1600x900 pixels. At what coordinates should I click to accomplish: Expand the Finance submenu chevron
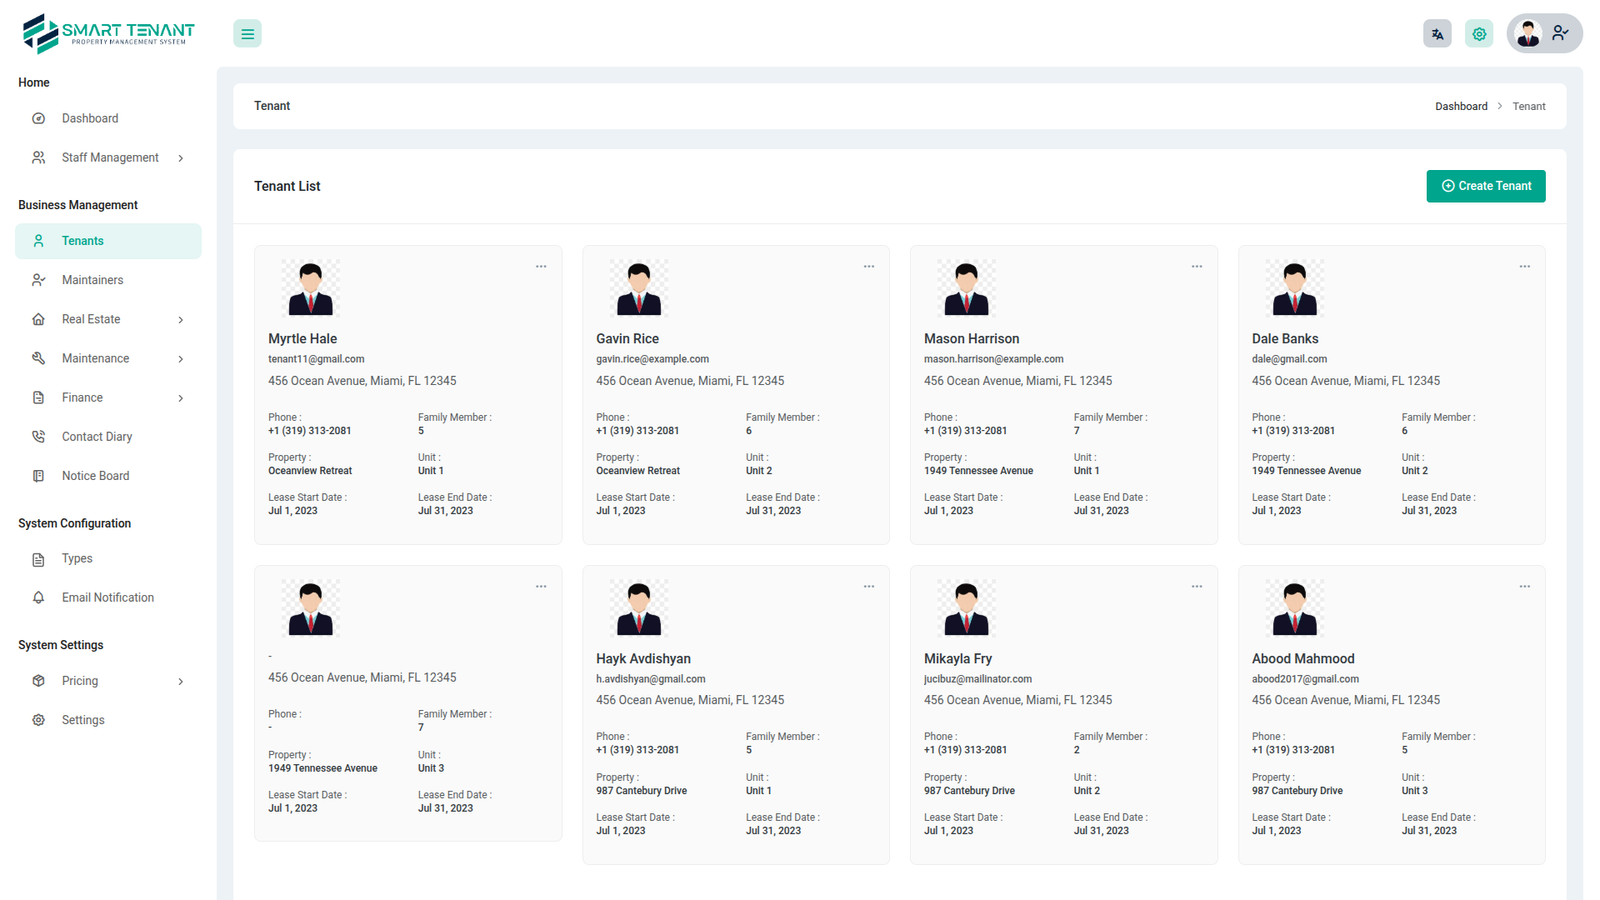181,398
